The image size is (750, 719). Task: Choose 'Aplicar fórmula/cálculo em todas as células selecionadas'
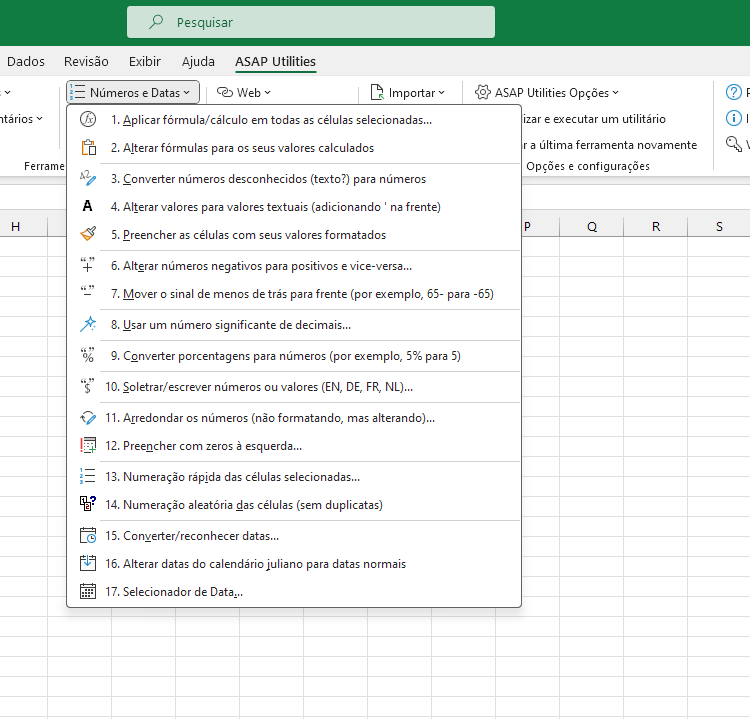(x=294, y=120)
